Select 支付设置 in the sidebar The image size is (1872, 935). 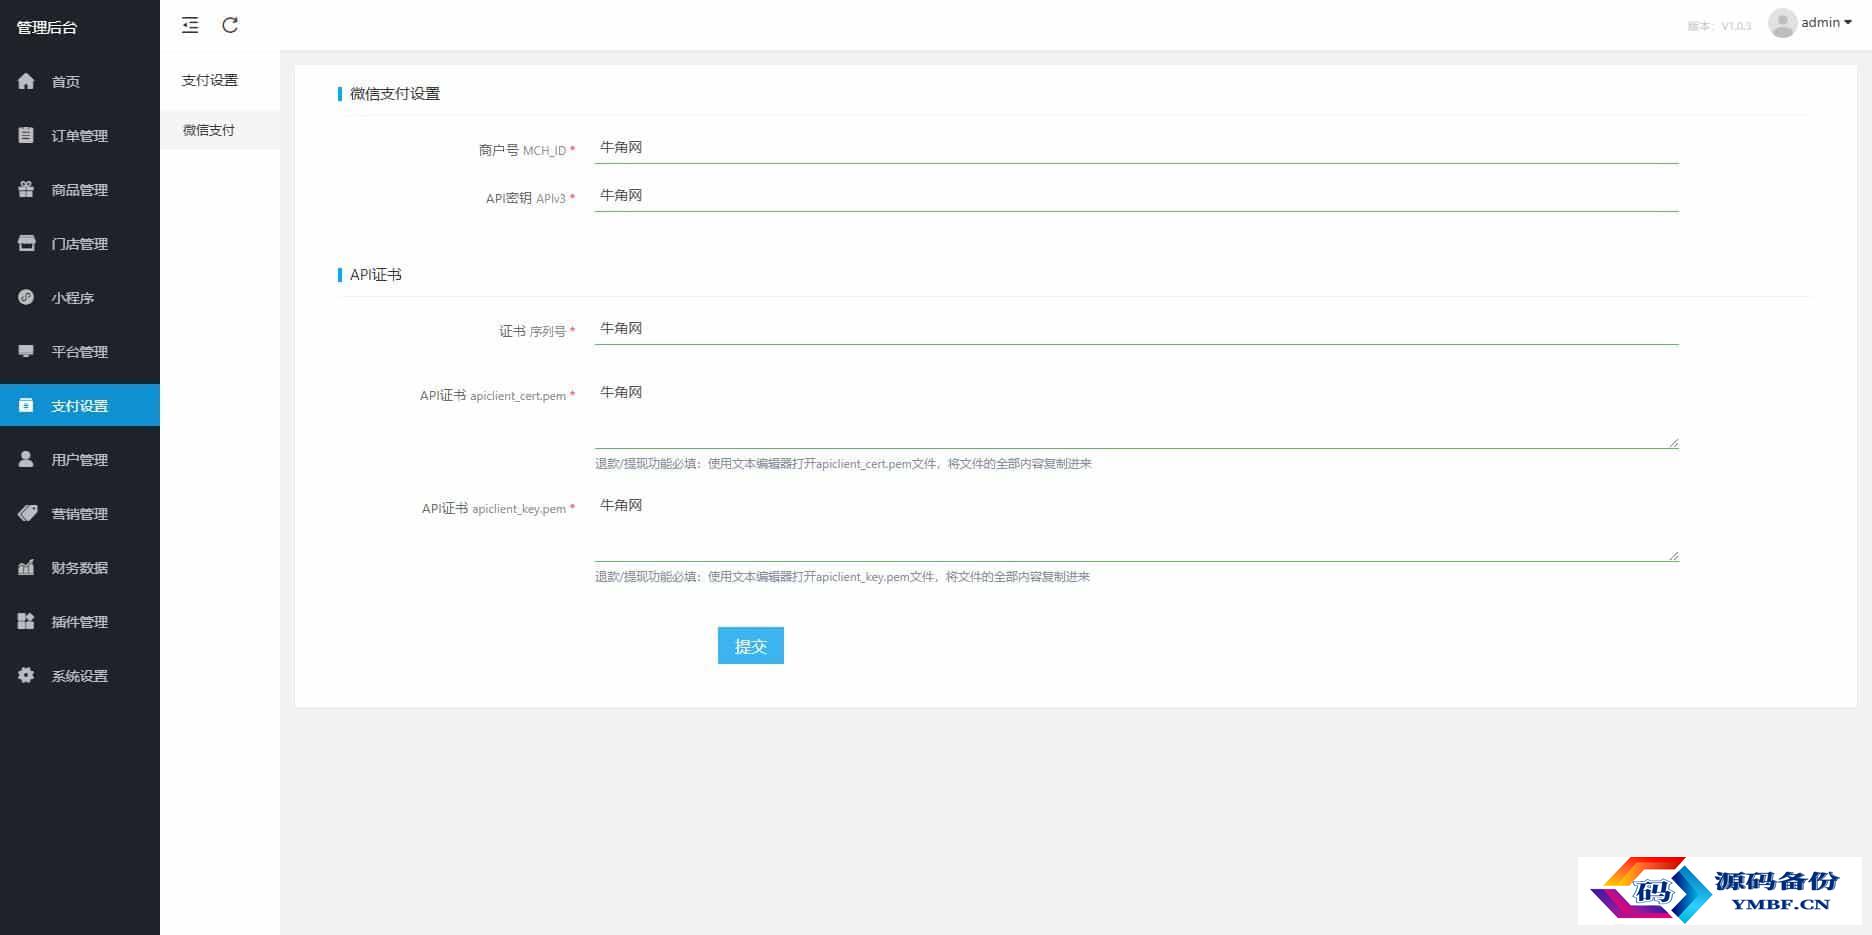80,405
